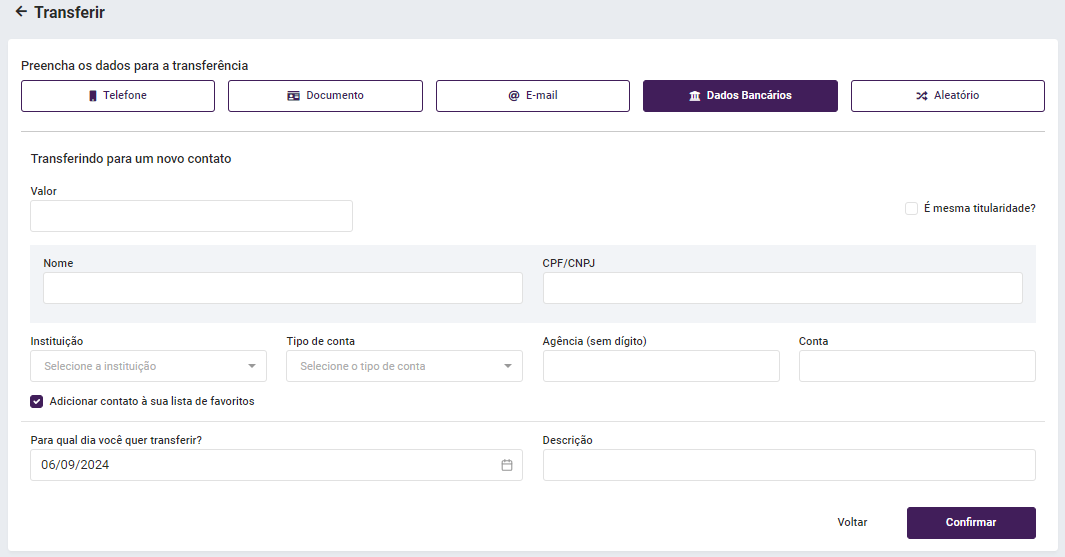Image resolution: width=1065 pixels, height=557 pixels.
Task: Click the back arrow next to Transferir
Action: [x=21, y=12]
